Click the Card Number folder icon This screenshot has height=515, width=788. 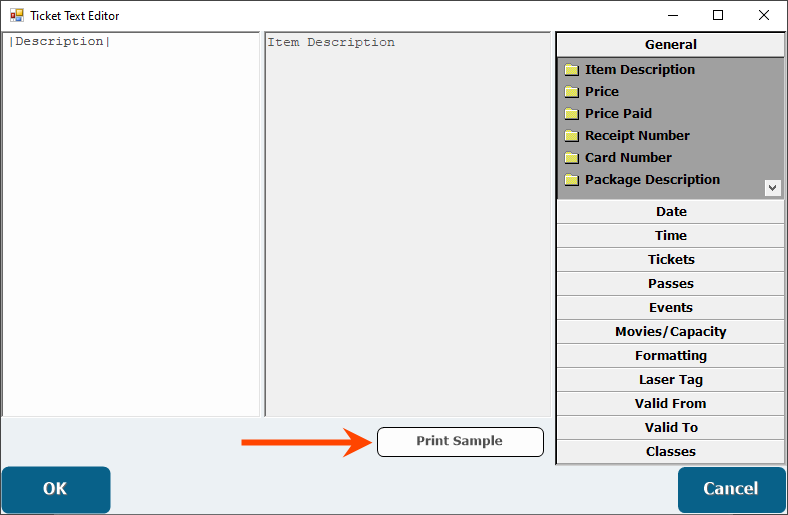(x=571, y=158)
